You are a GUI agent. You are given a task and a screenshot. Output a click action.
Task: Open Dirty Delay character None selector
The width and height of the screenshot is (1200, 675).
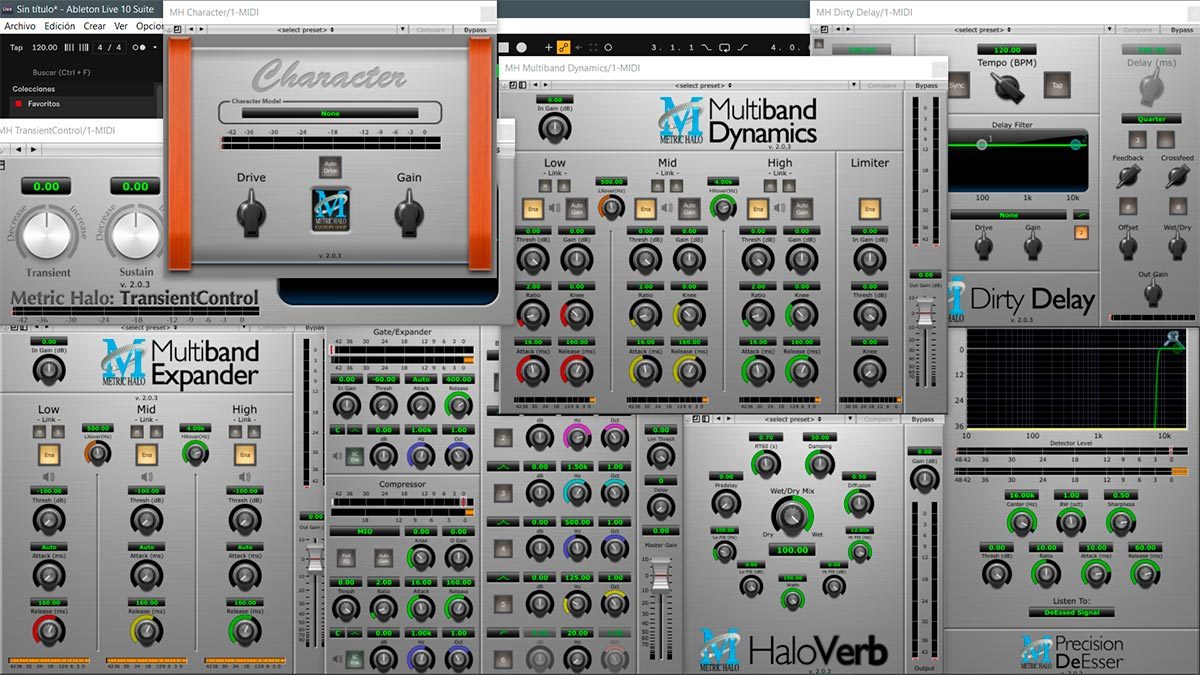1008,214
